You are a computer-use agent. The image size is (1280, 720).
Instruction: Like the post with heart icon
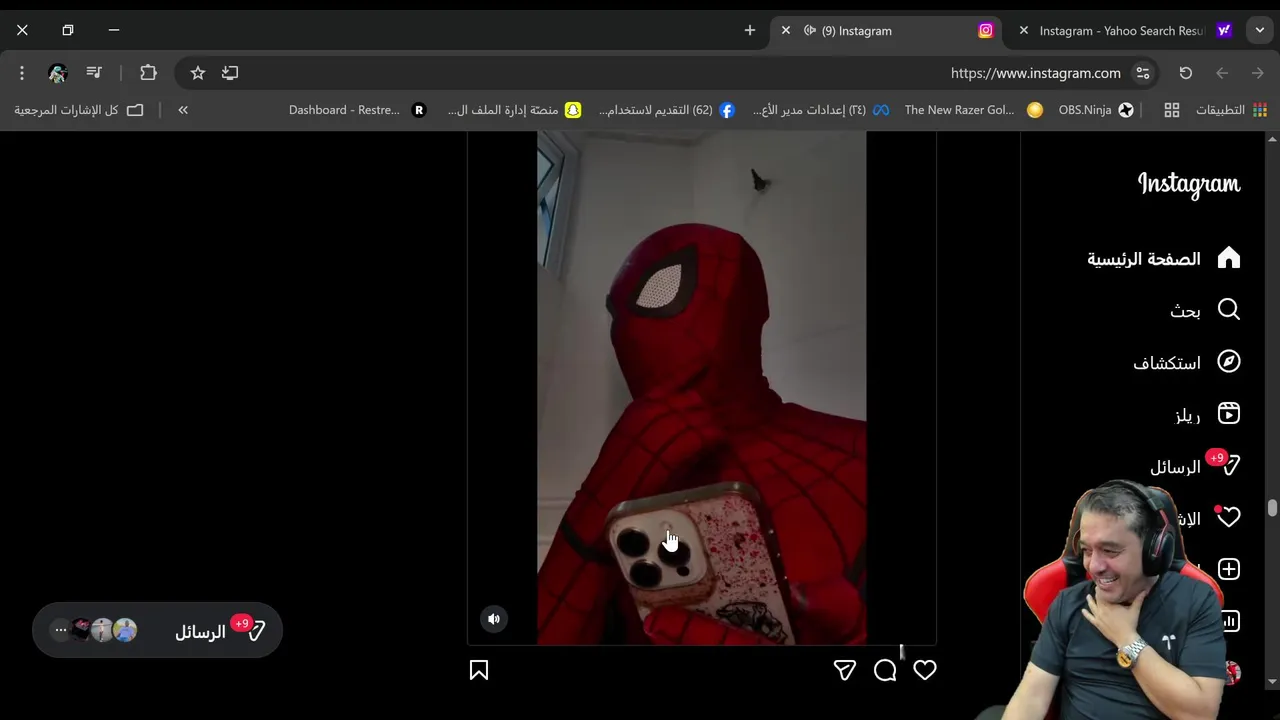click(x=925, y=670)
